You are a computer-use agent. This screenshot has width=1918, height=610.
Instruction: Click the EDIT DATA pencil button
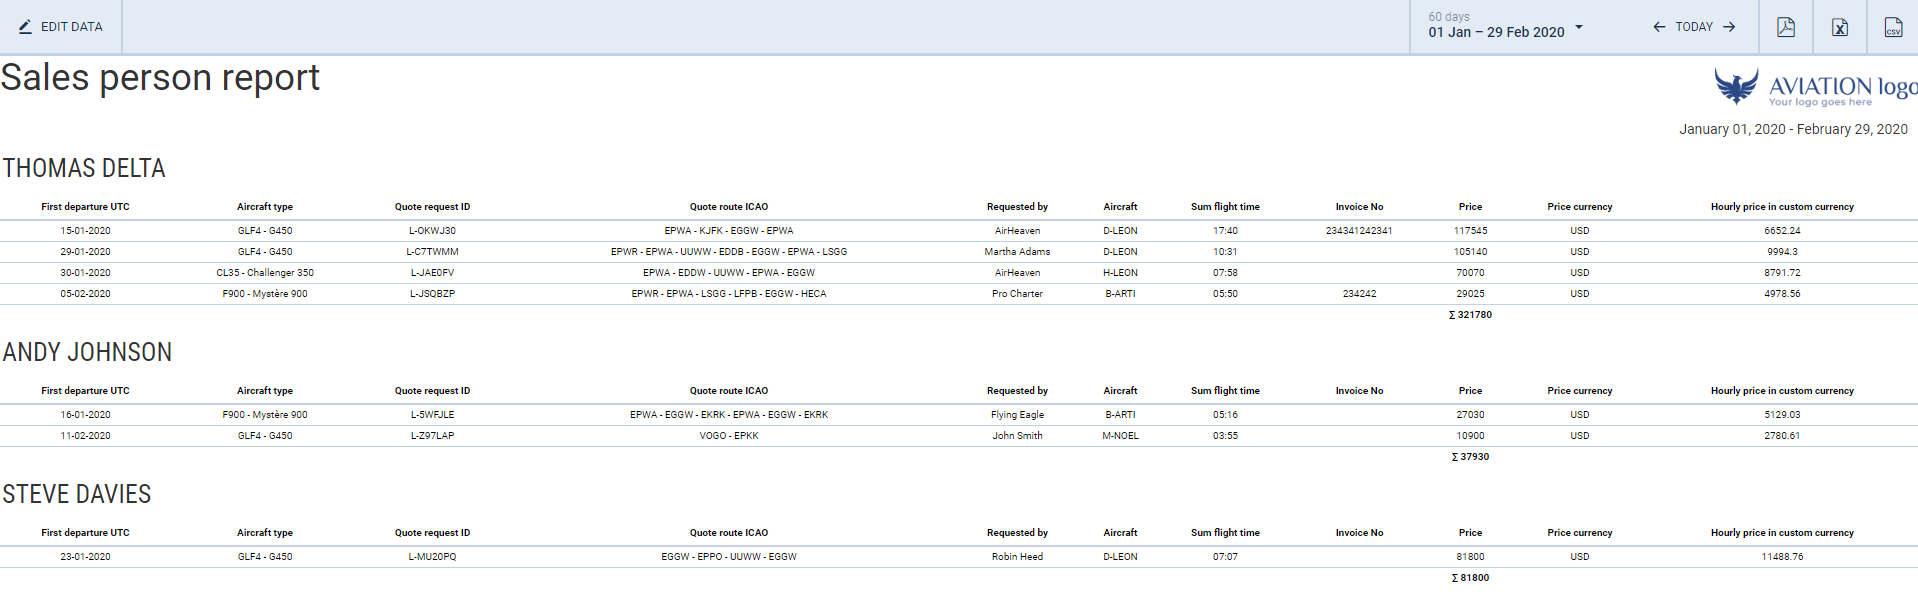point(61,27)
